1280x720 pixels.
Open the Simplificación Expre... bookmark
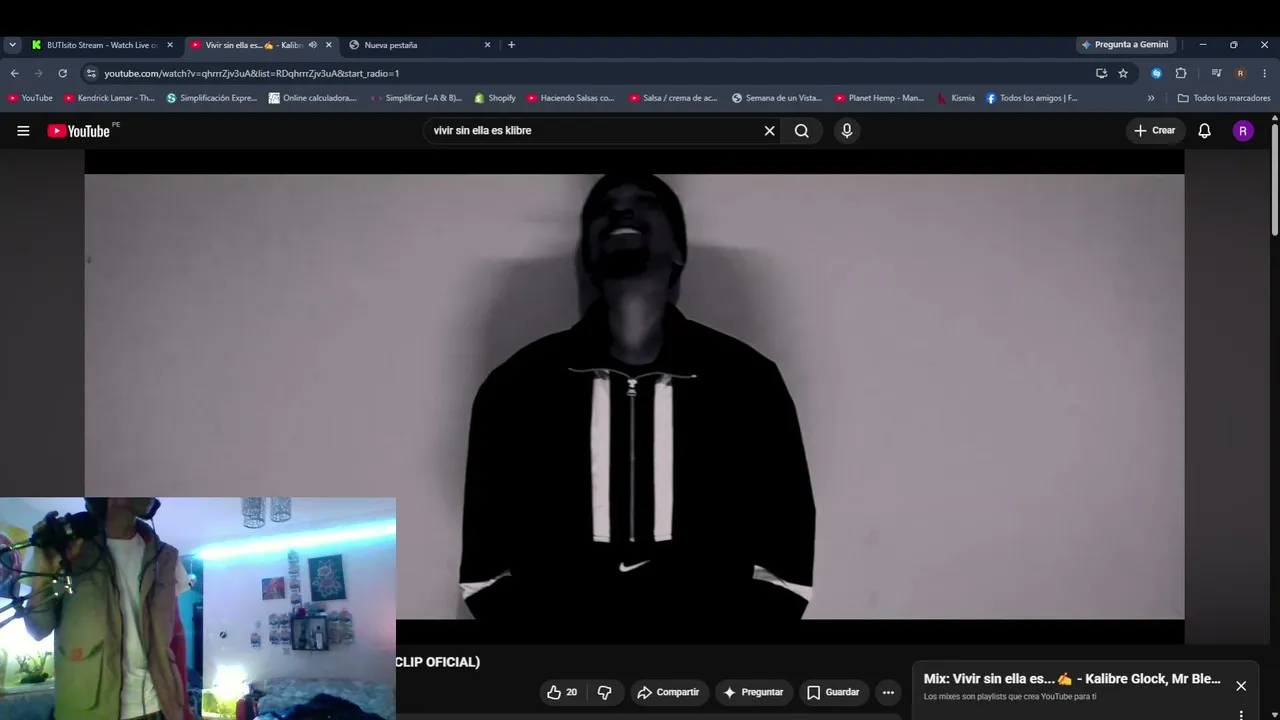211,98
